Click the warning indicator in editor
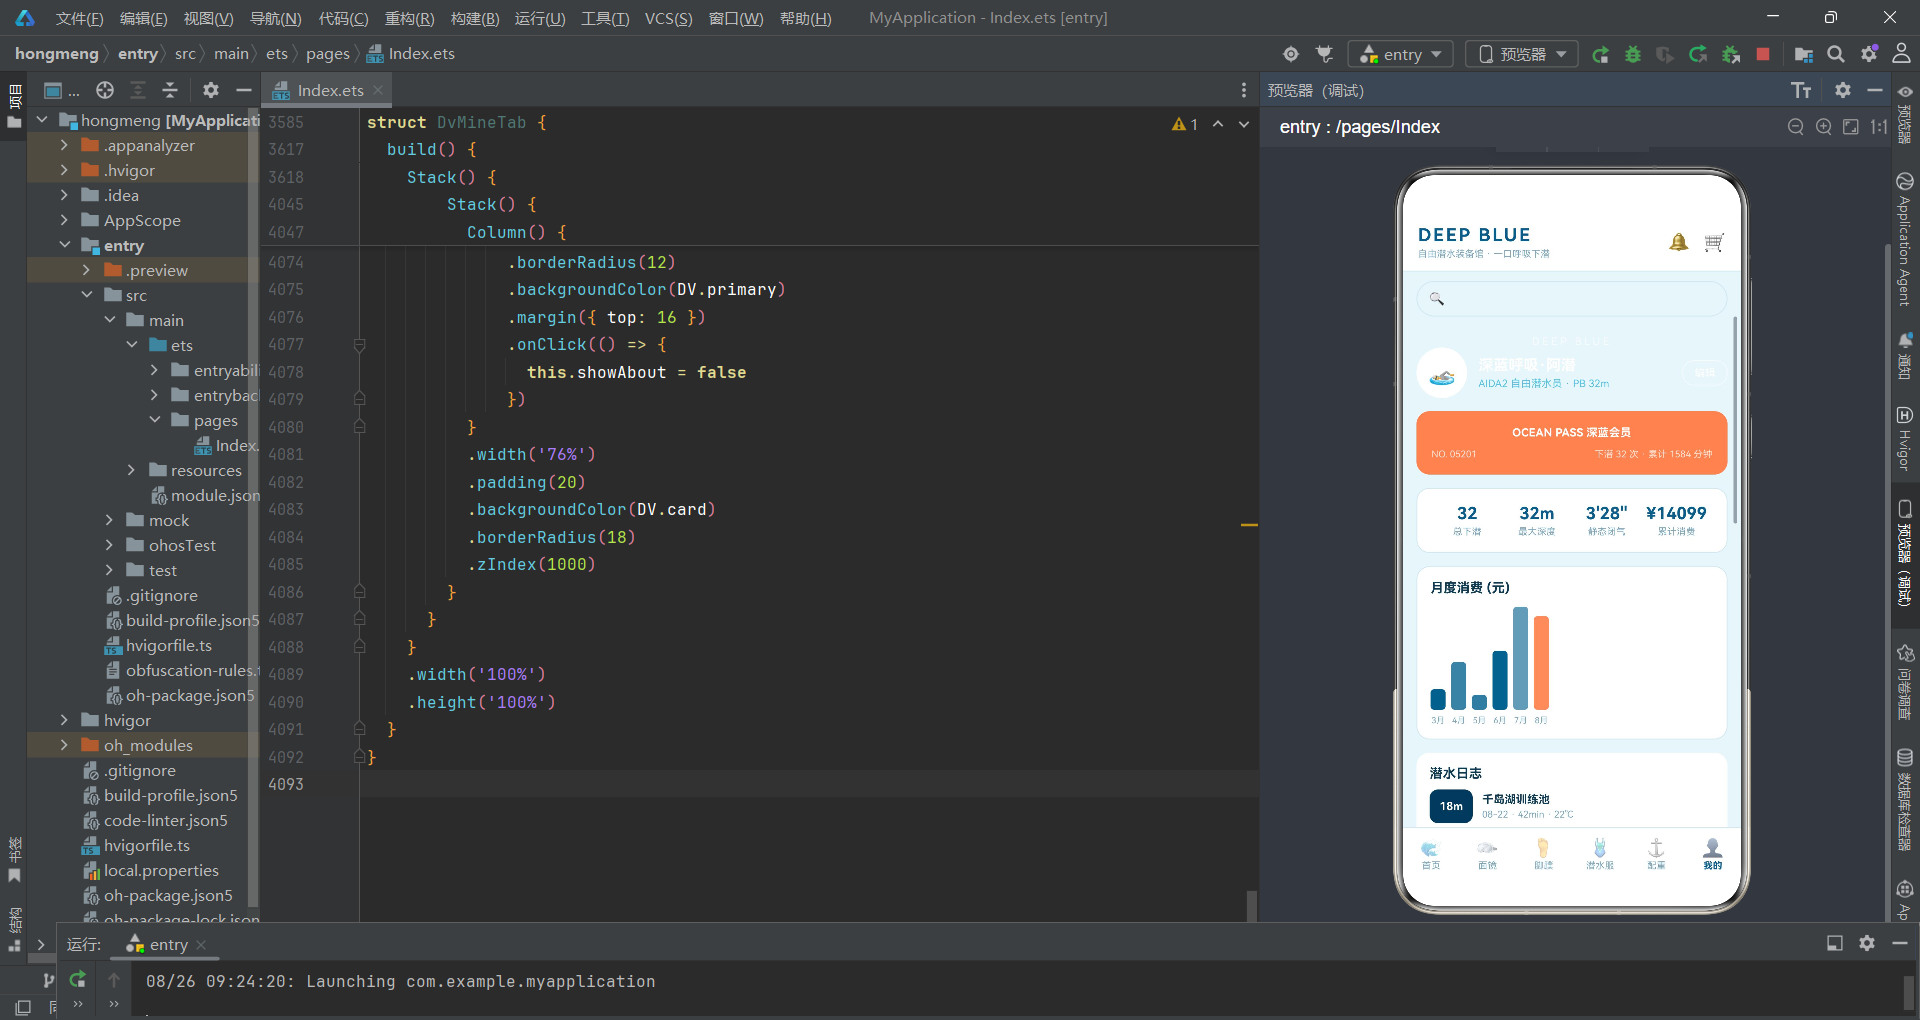The width and height of the screenshot is (1920, 1020). (1185, 124)
